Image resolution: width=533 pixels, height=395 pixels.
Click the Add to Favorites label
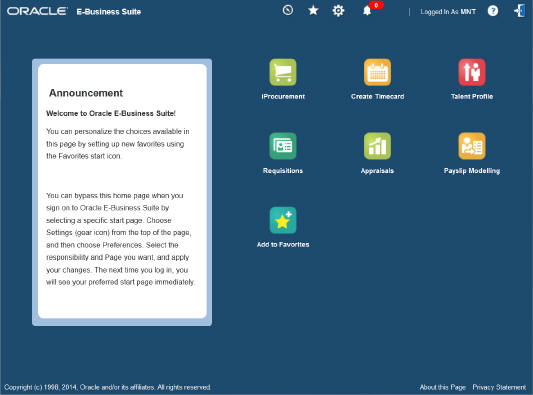pos(283,244)
